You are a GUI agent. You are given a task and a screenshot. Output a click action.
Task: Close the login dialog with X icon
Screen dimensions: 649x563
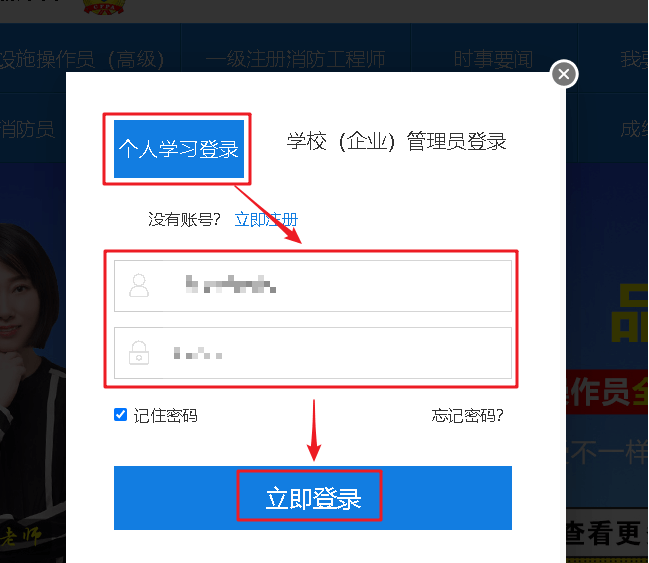tap(564, 74)
